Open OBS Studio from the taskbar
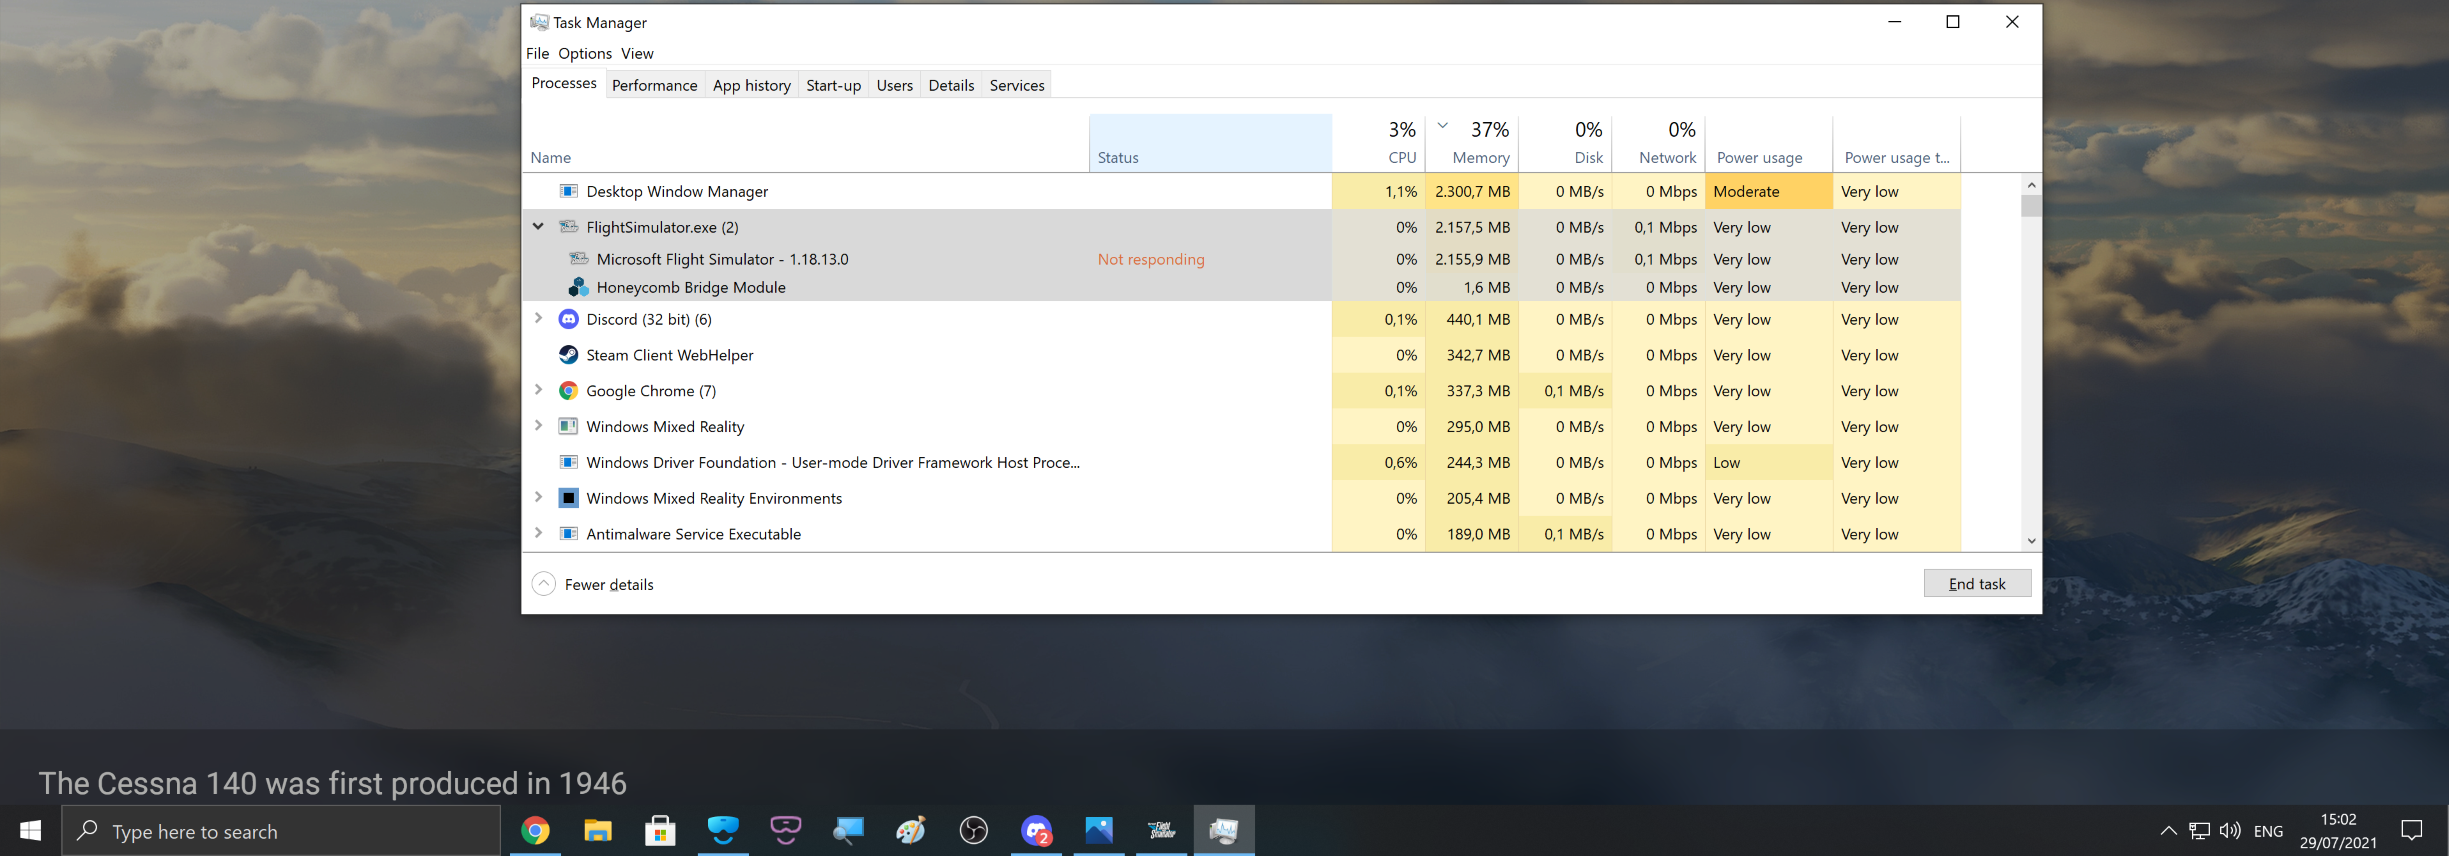2449x856 pixels. 973,831
